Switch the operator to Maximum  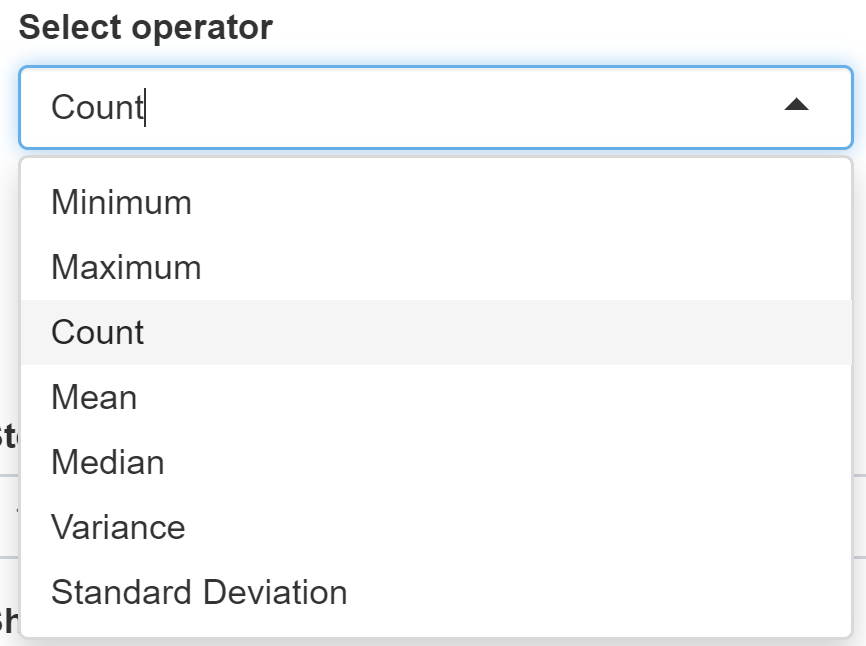[x=126, y=268]
